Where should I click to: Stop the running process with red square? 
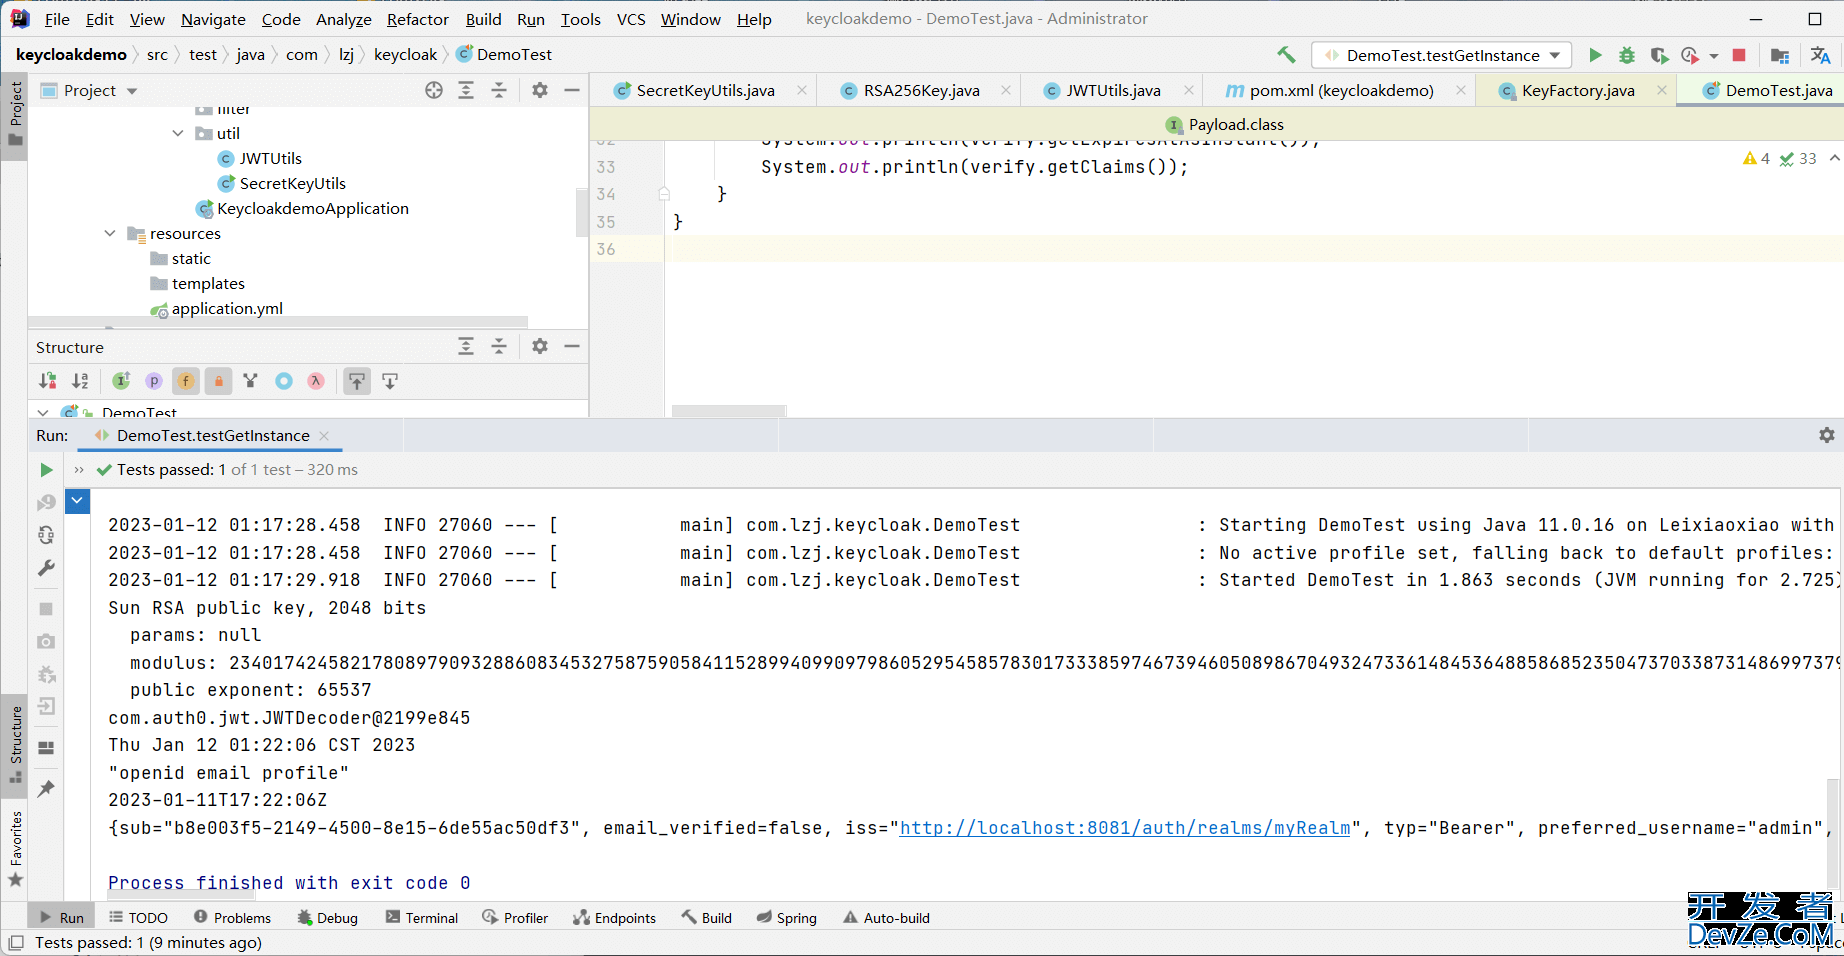click(1739, 55)
